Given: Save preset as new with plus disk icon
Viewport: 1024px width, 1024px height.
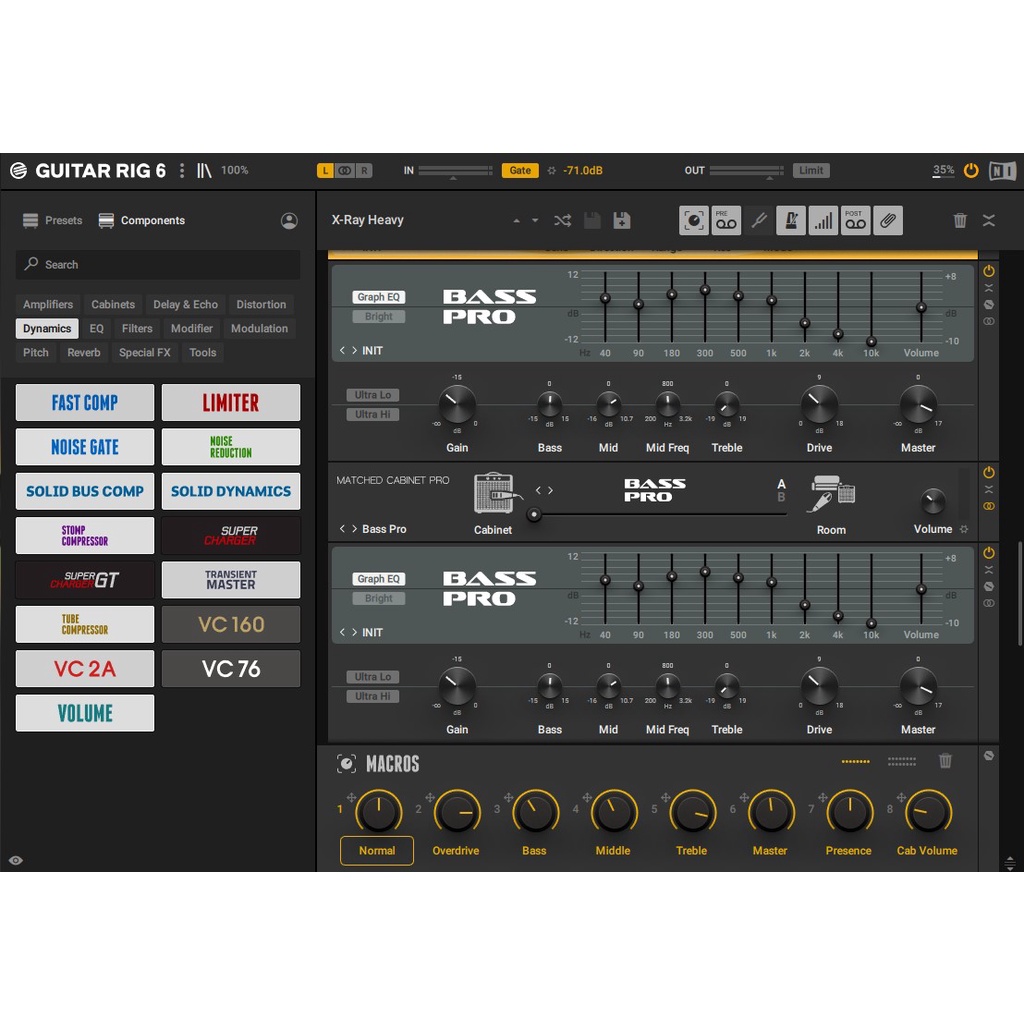Looking at the screenshot, I should (x=622, y=221).
